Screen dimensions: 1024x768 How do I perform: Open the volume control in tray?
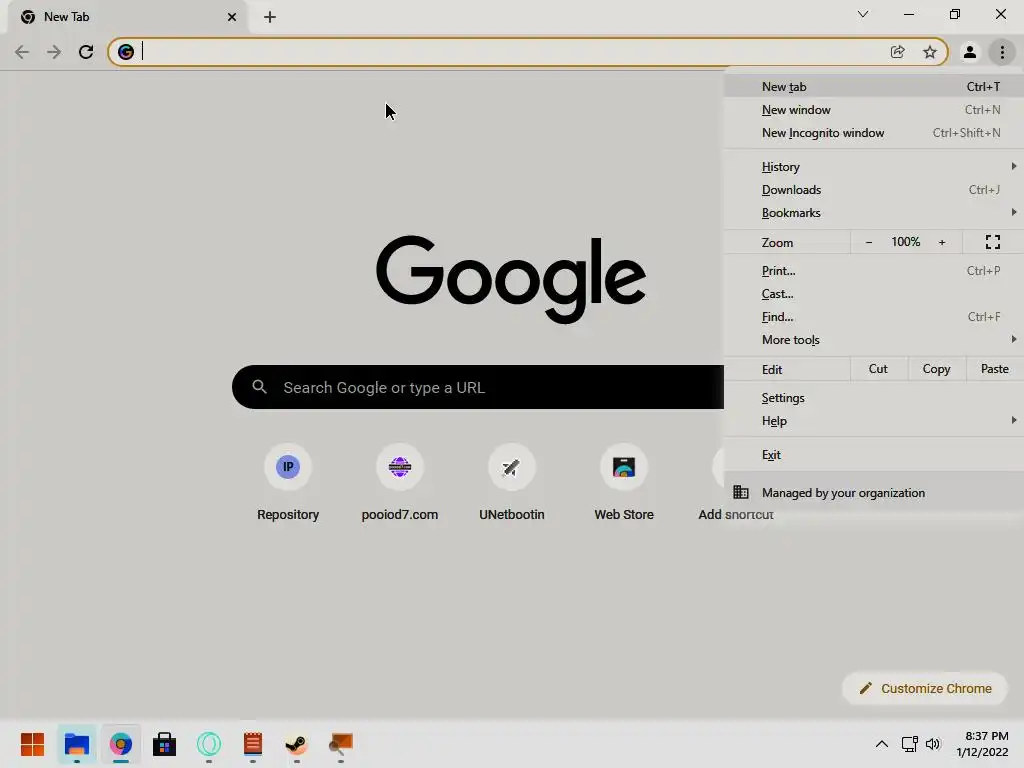click(933, 744)
